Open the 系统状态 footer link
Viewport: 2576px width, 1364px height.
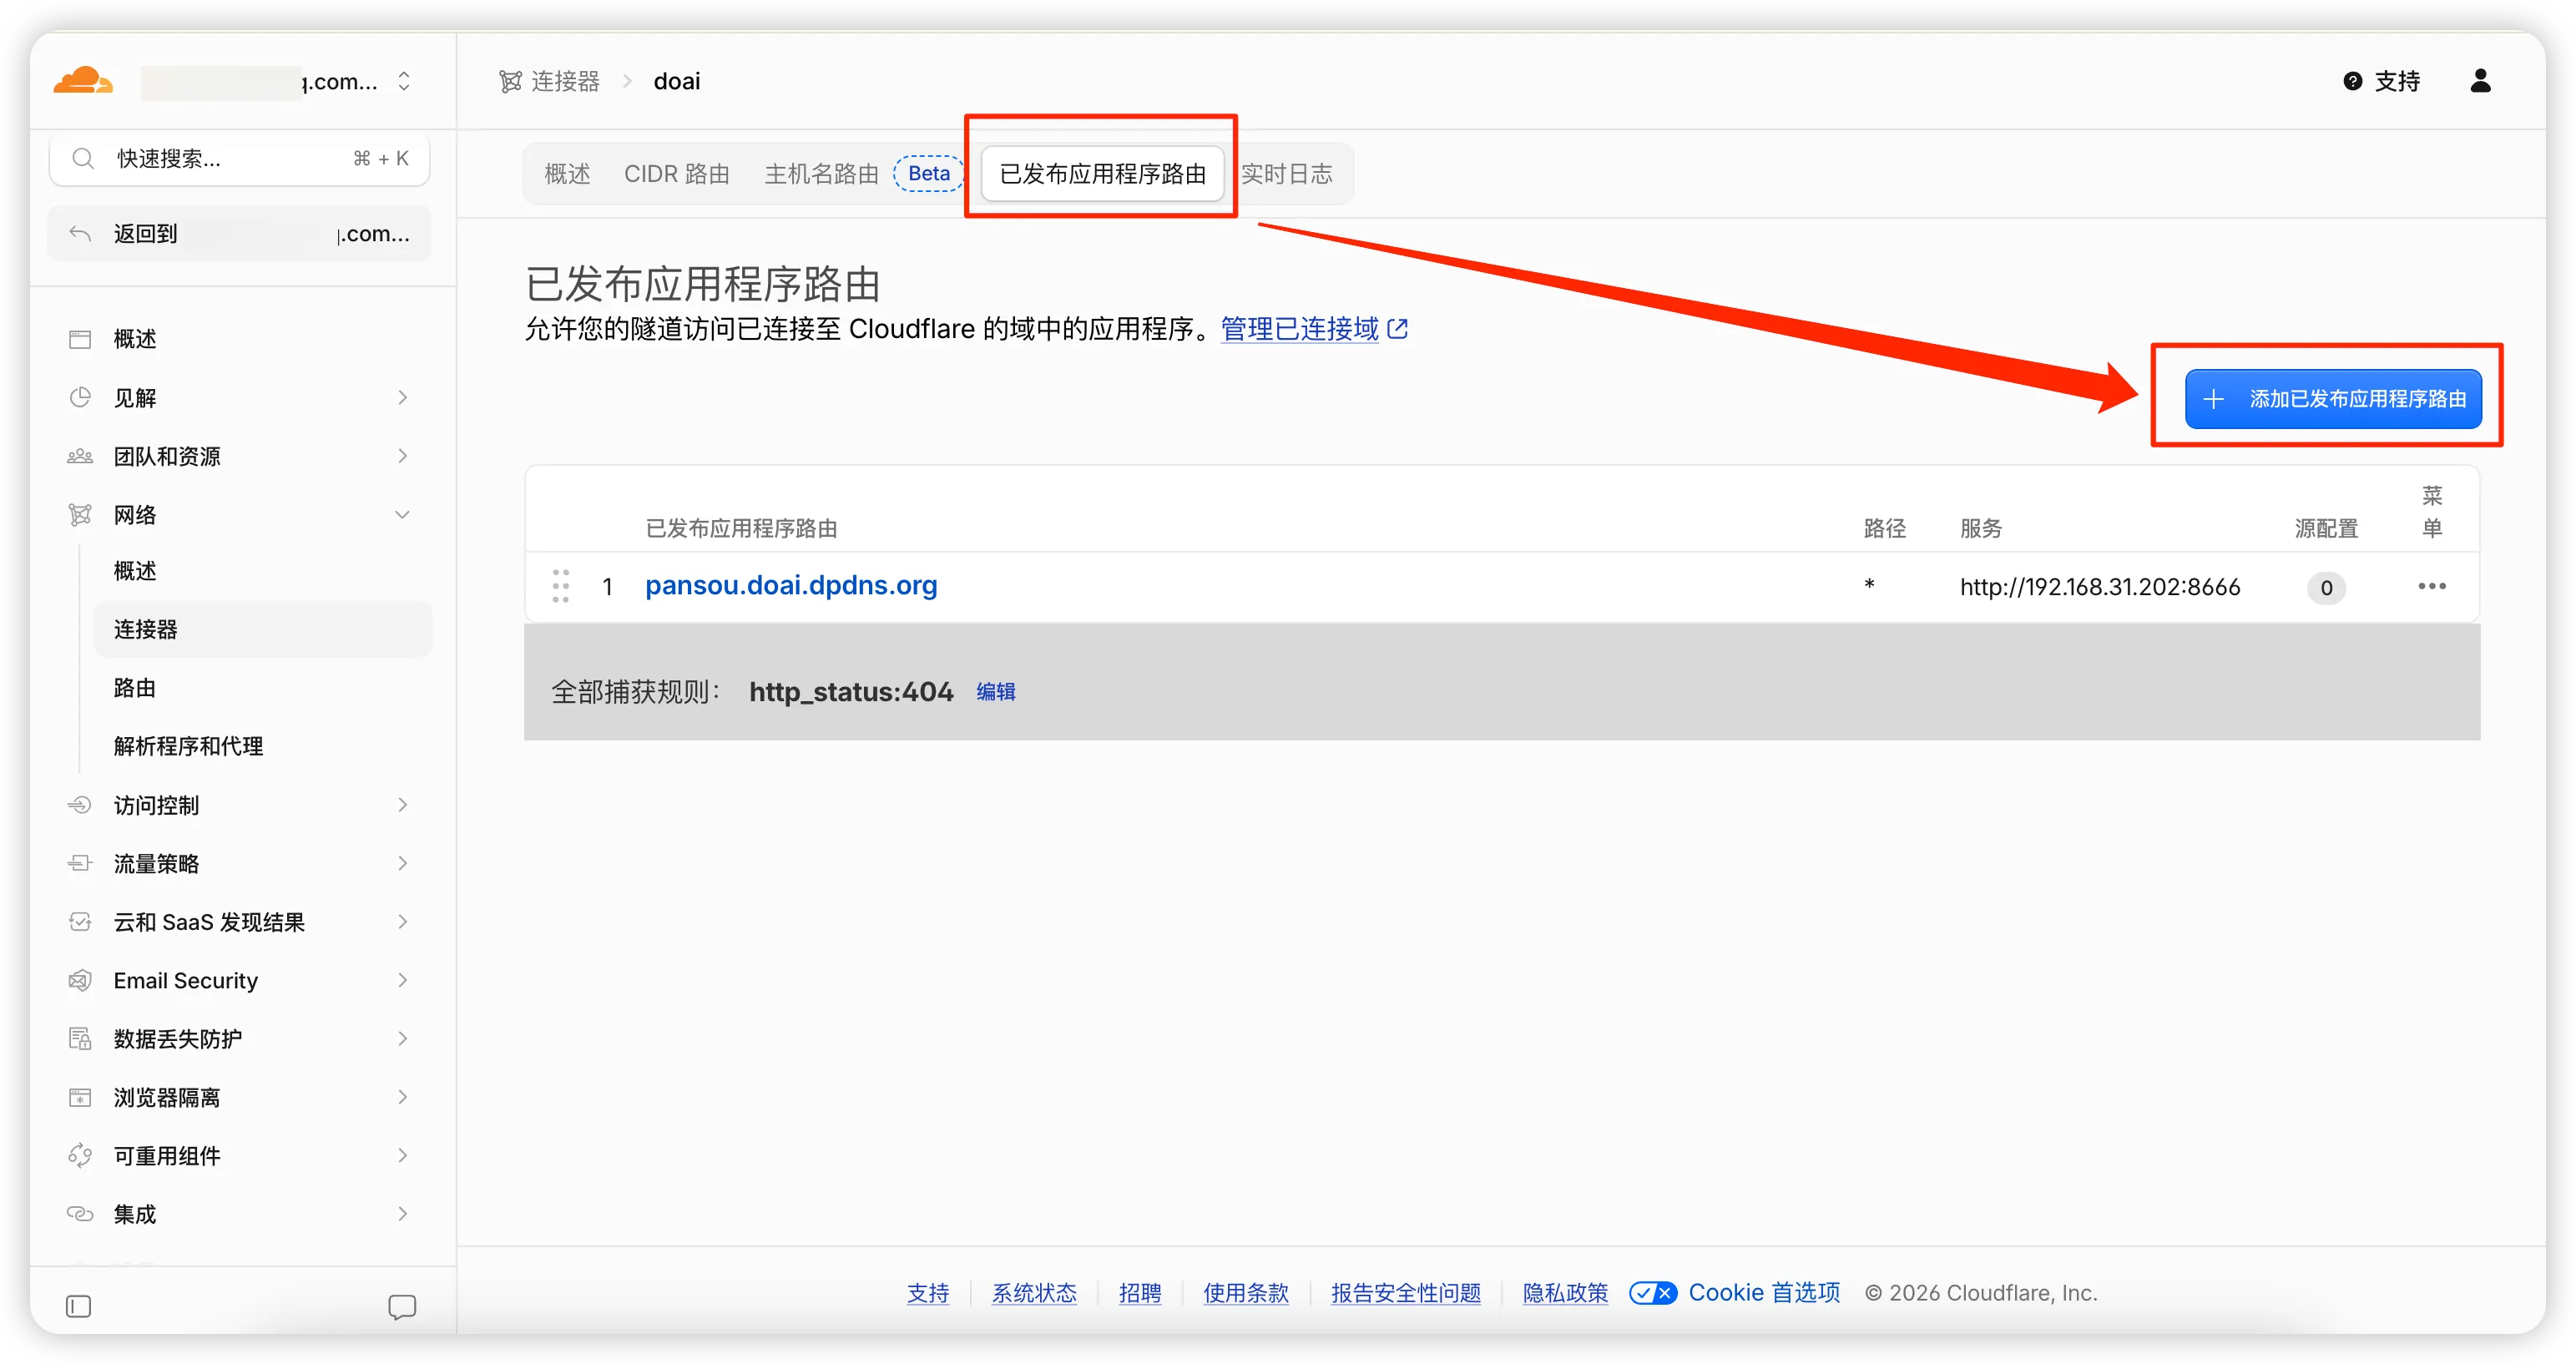(x=1034, y=1293)
